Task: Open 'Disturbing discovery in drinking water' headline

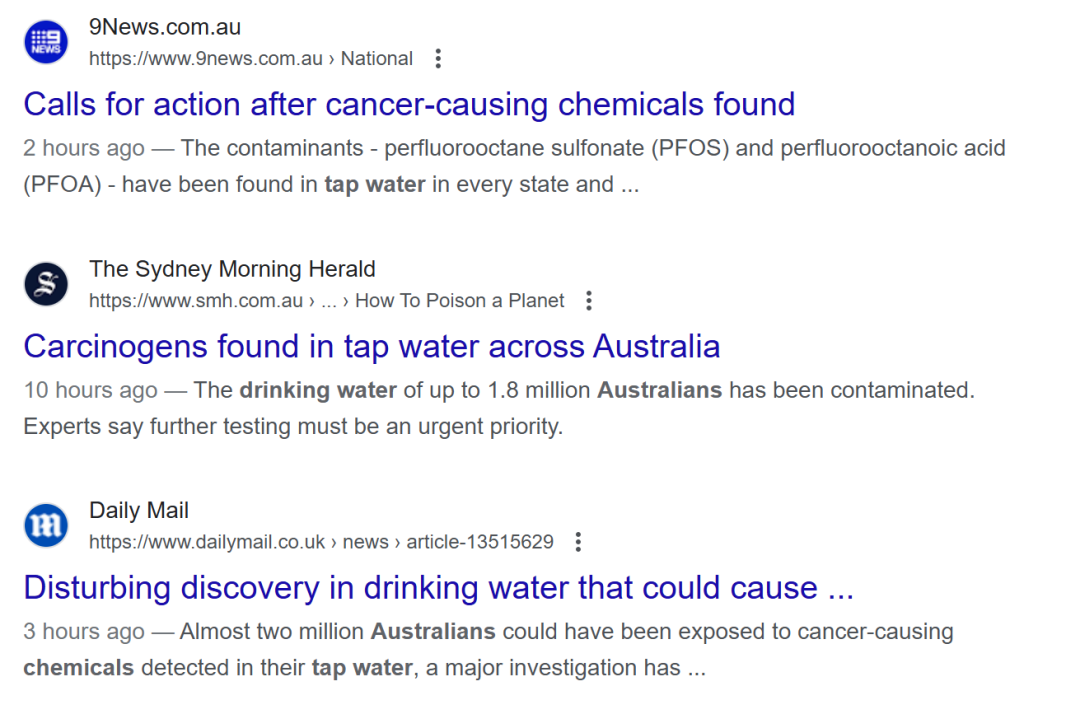Action: click(438, 588)
